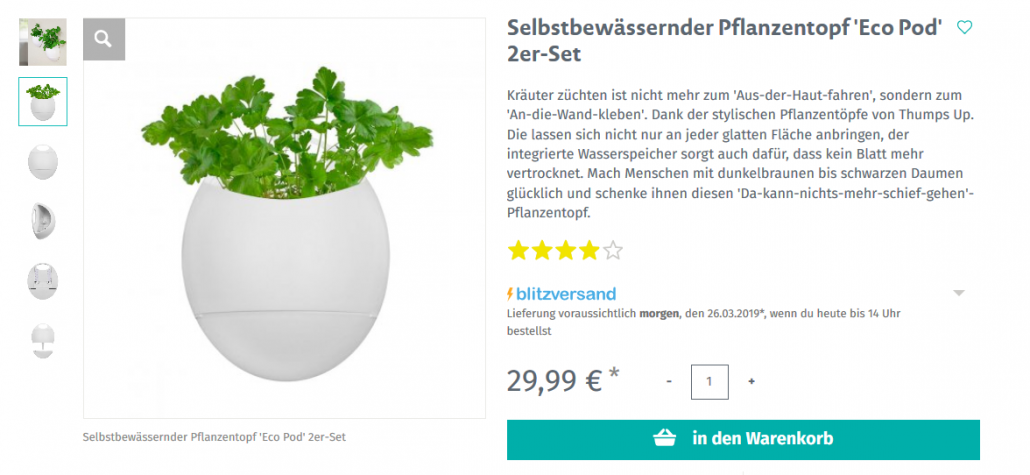Add item via 'in den Warenkorb' button
Viewport: 1030px width, 475px height.
[743, 440]
